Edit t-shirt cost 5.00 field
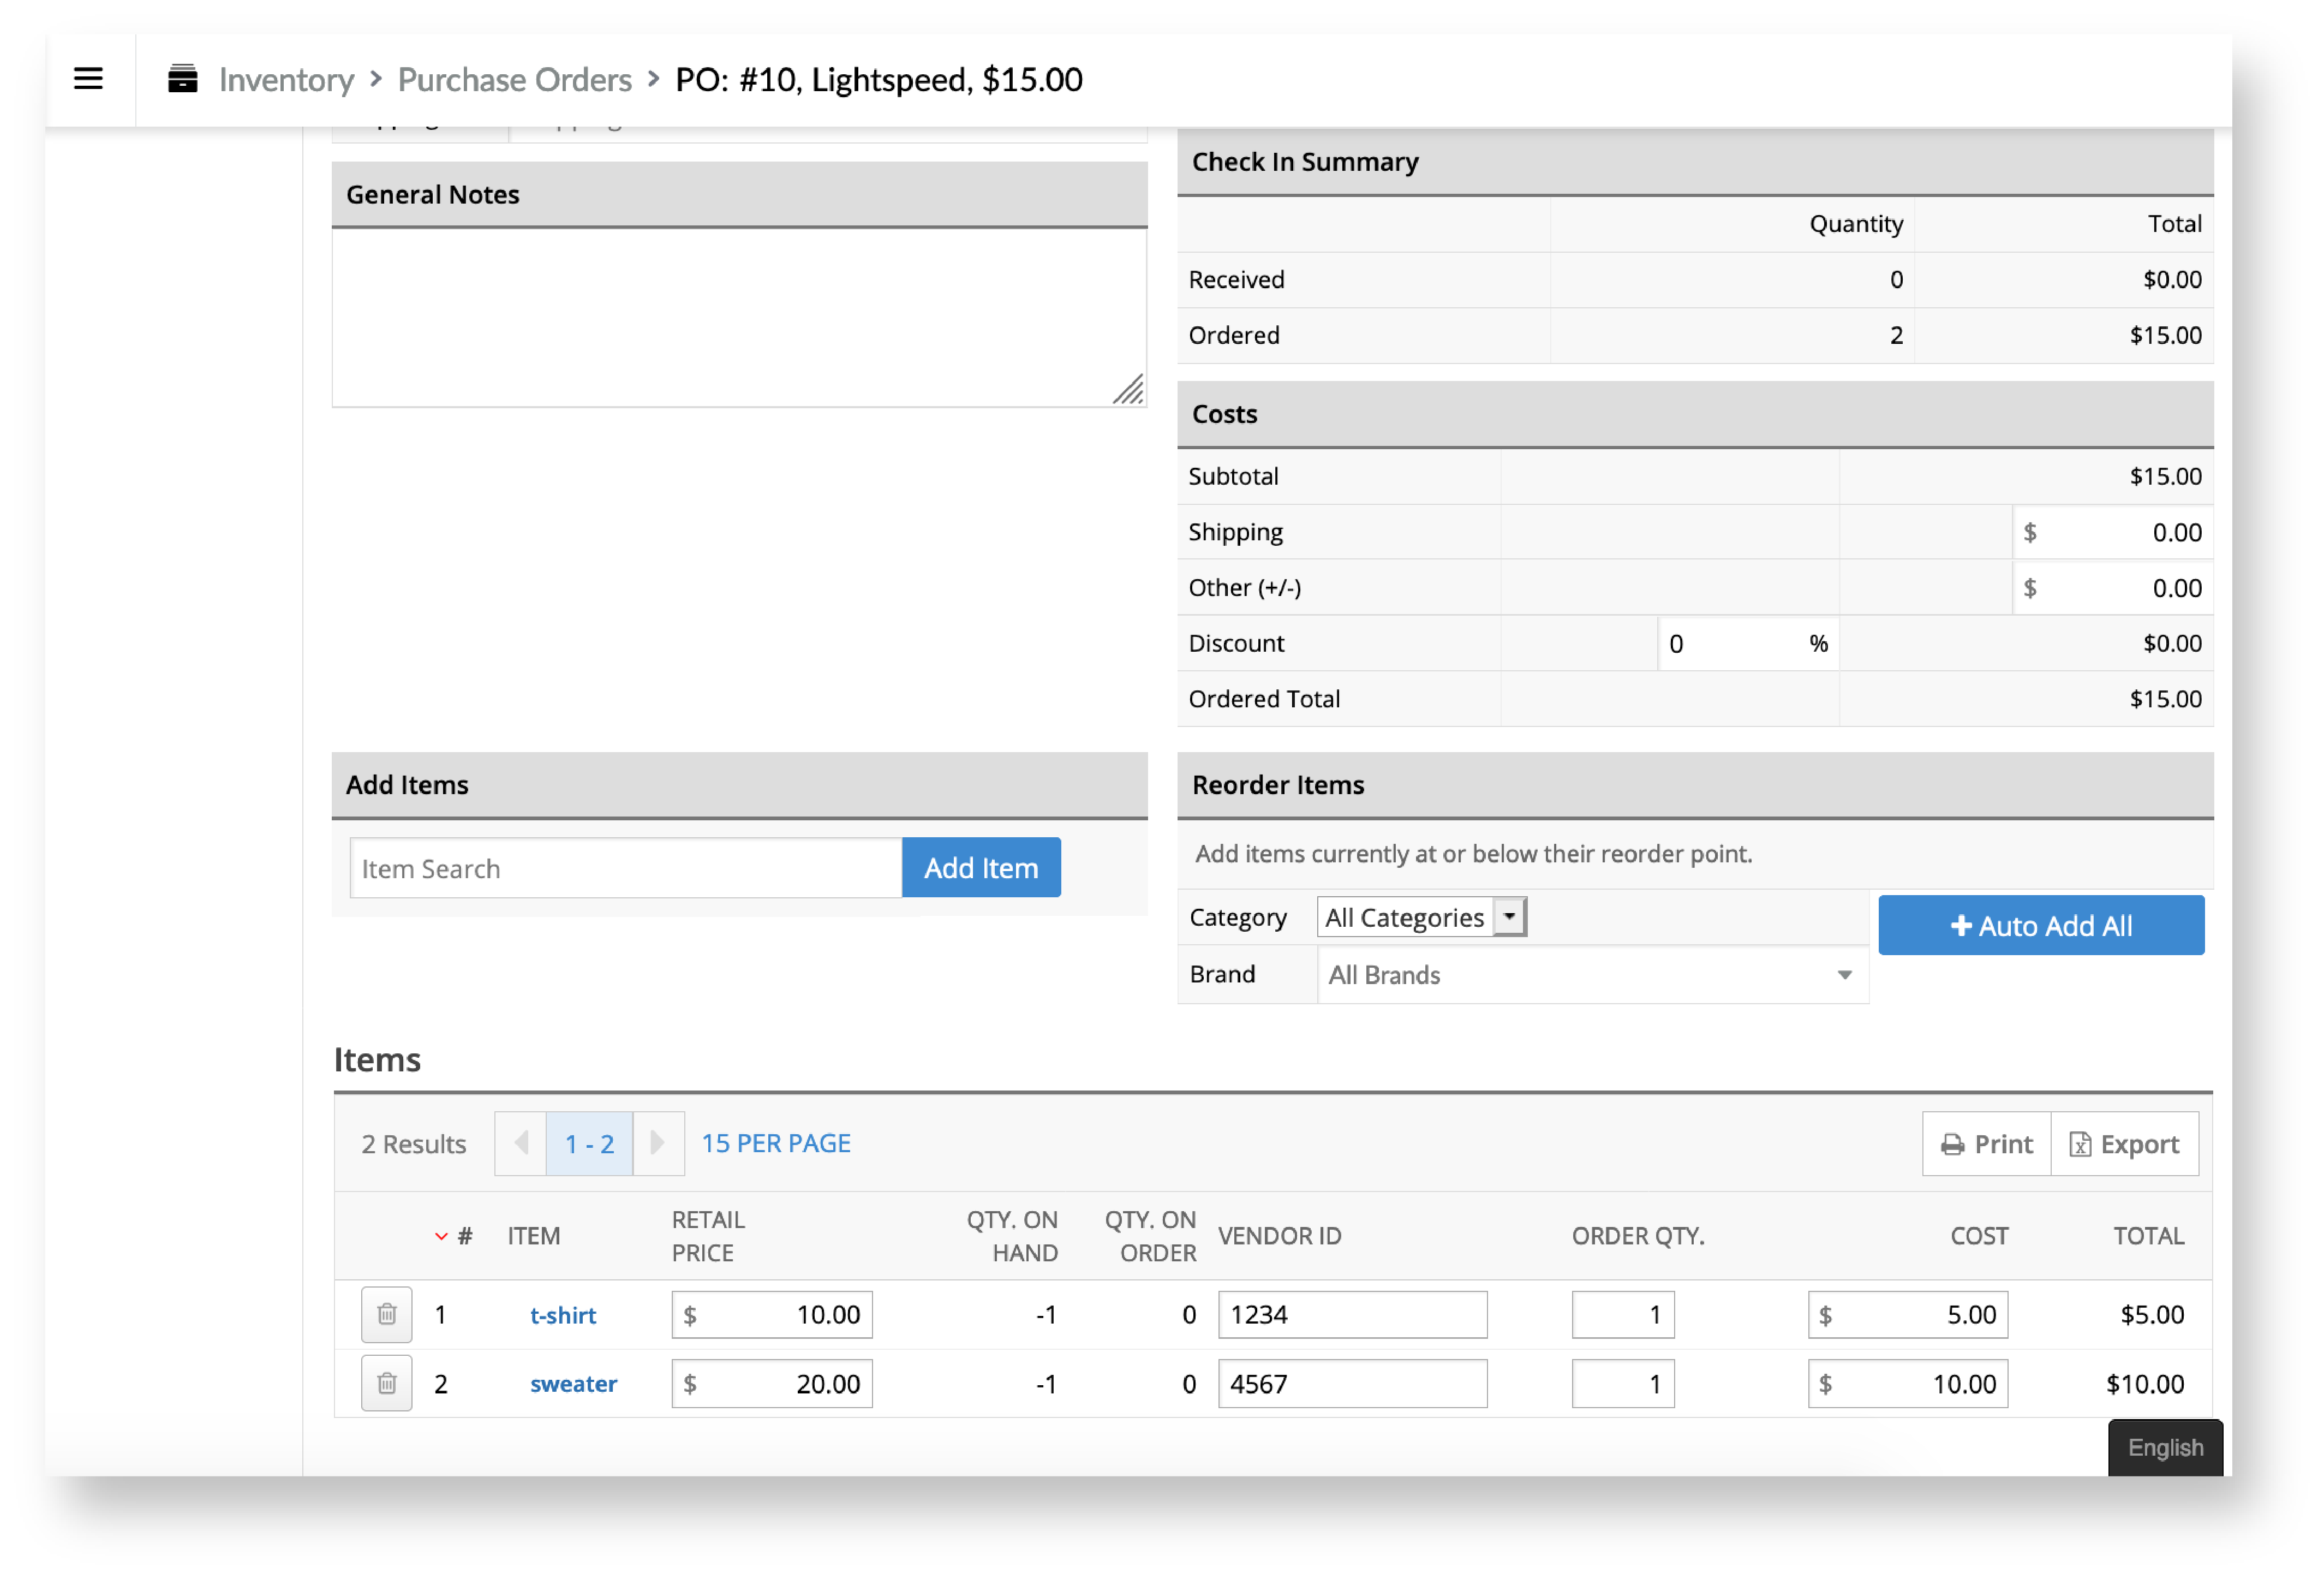Screen dimensions: 2324x1579 click(x=1908, y=1314)
